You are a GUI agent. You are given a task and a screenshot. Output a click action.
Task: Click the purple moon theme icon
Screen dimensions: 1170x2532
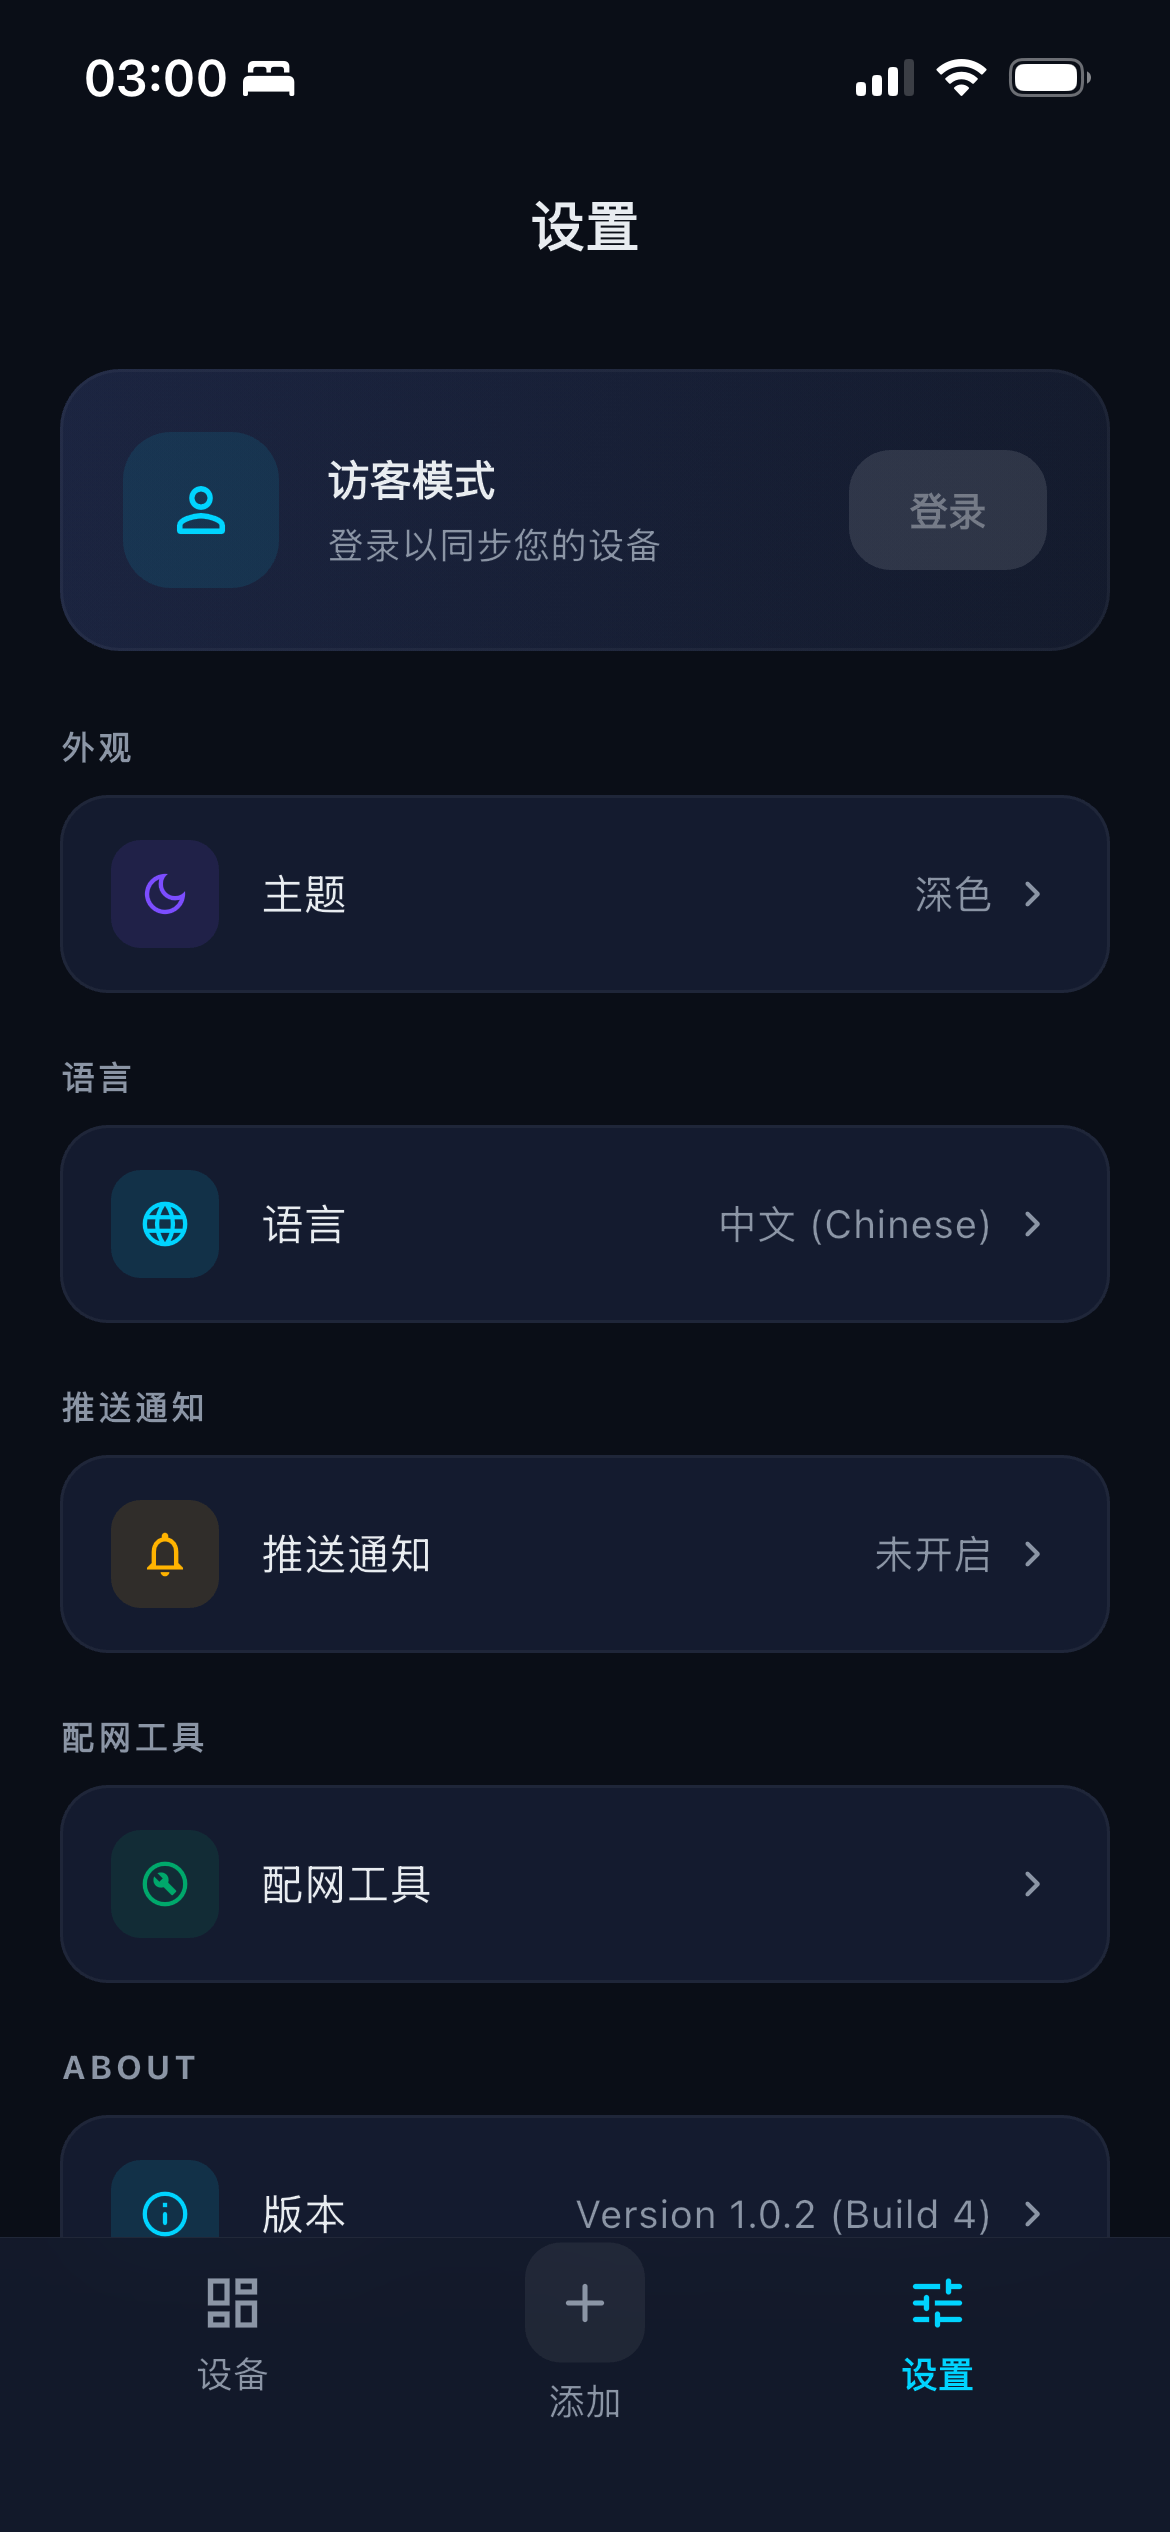click(165, 894)
